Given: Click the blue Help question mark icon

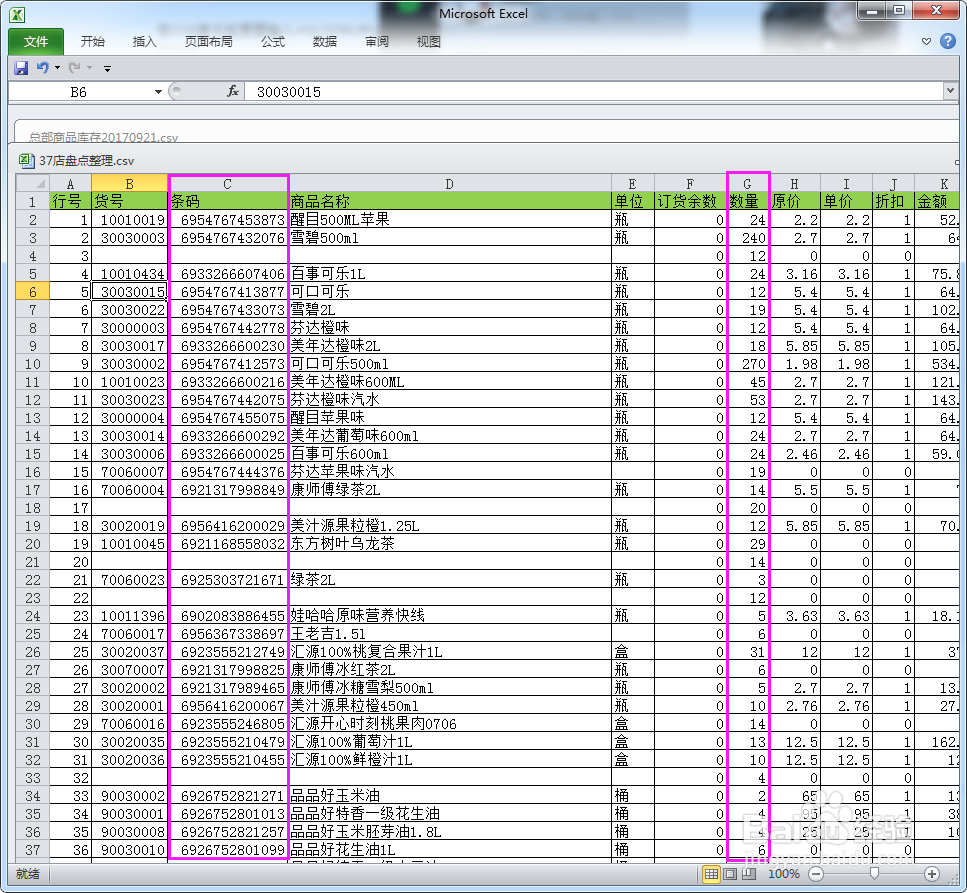Looking at the screenshot, I should pos(948,41).
